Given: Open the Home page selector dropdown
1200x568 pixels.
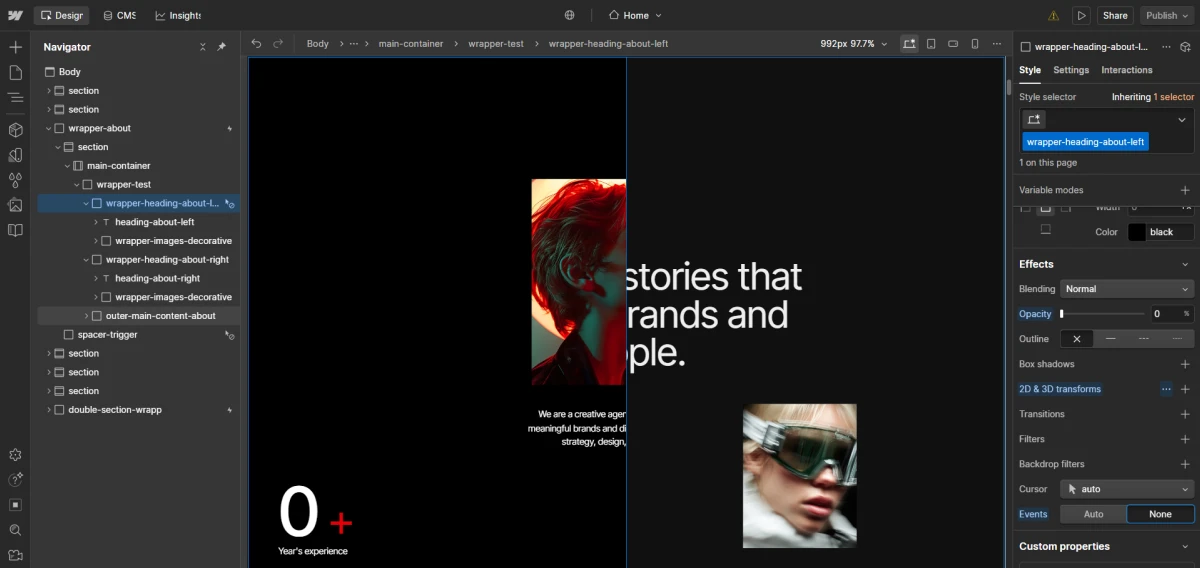Looking at the screenshot, I should tap(635, 15).
